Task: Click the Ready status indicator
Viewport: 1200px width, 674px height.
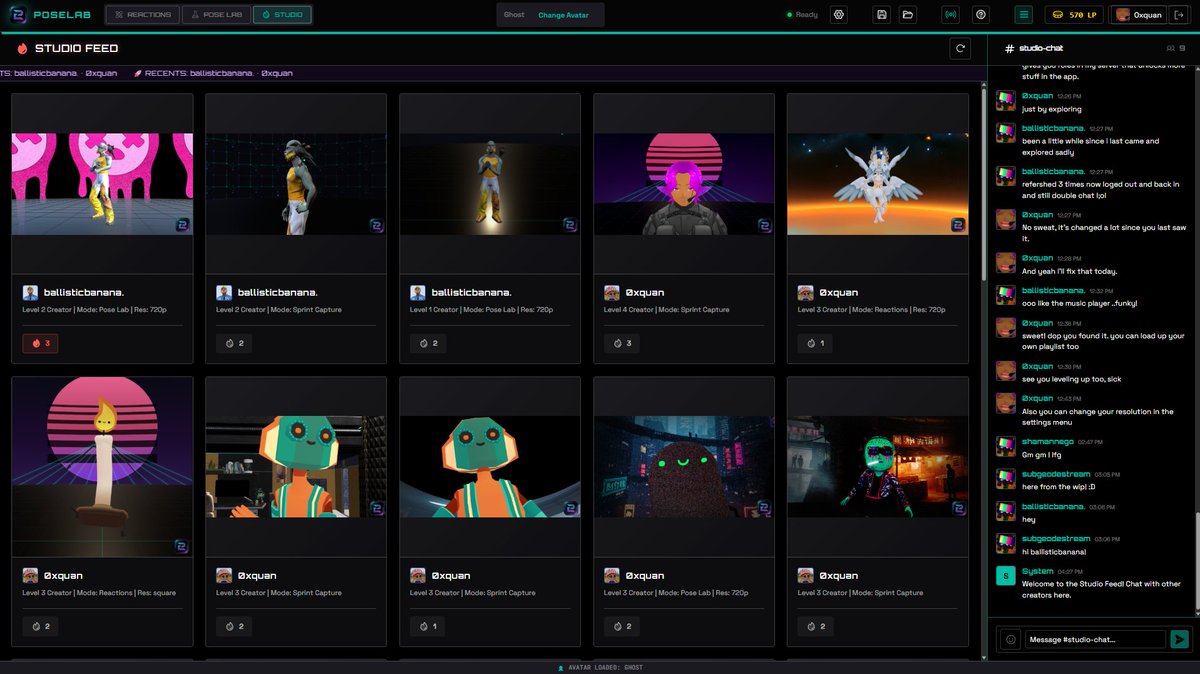Action: [802, 15]
